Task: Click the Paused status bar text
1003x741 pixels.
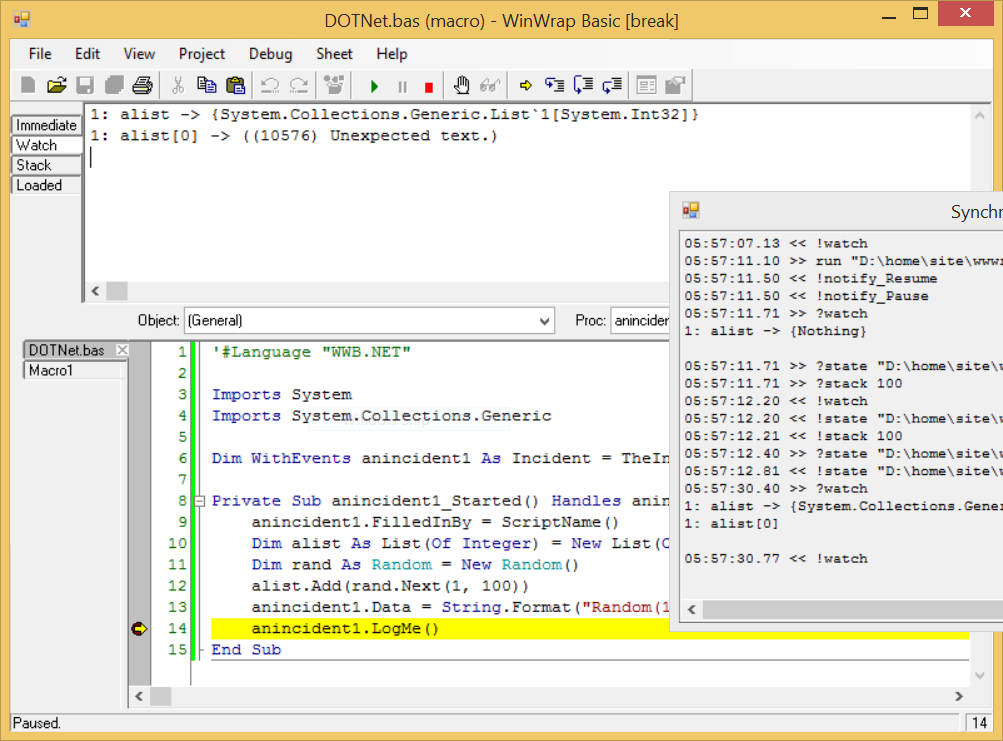Action: pyautogui.click(x=36, y=723)
